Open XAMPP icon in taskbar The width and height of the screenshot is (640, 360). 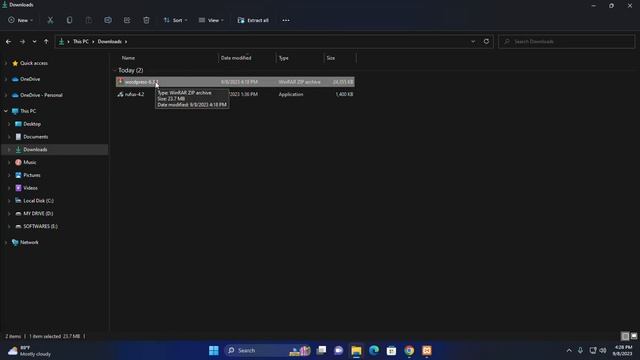point(427,351)
